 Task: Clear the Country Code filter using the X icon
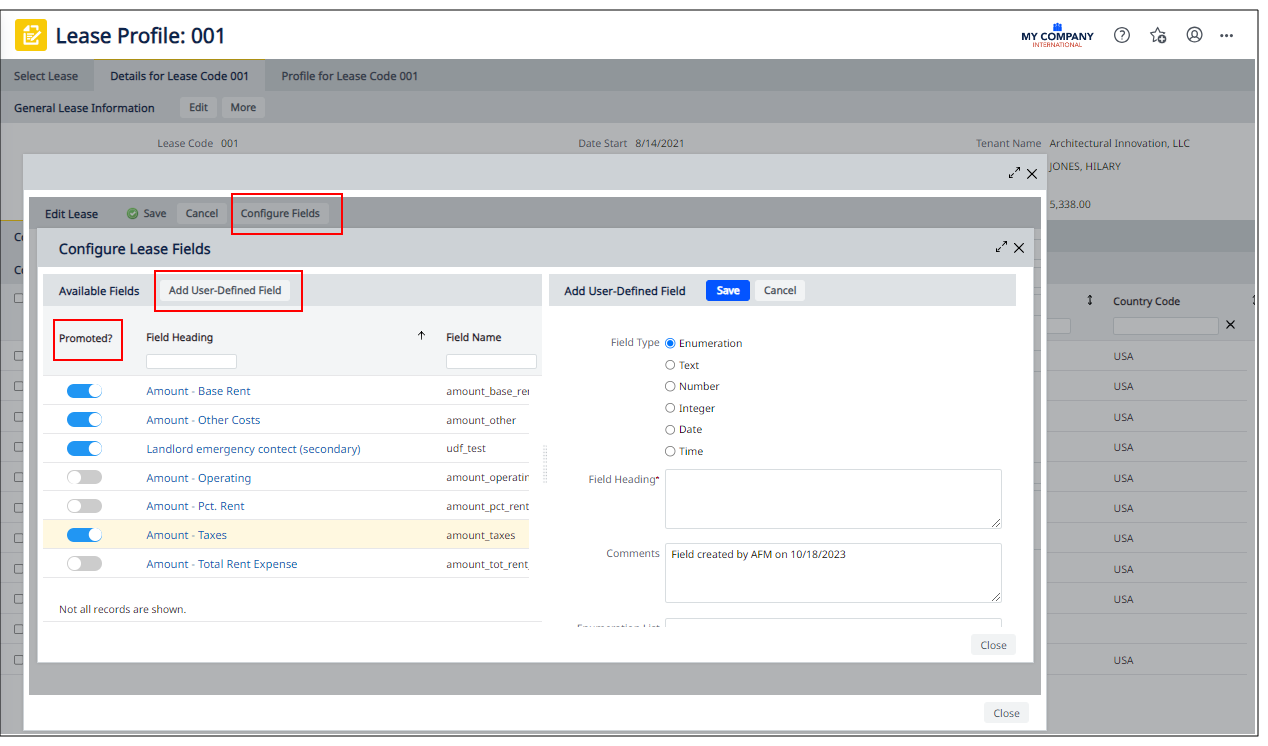click(1230, 324)
